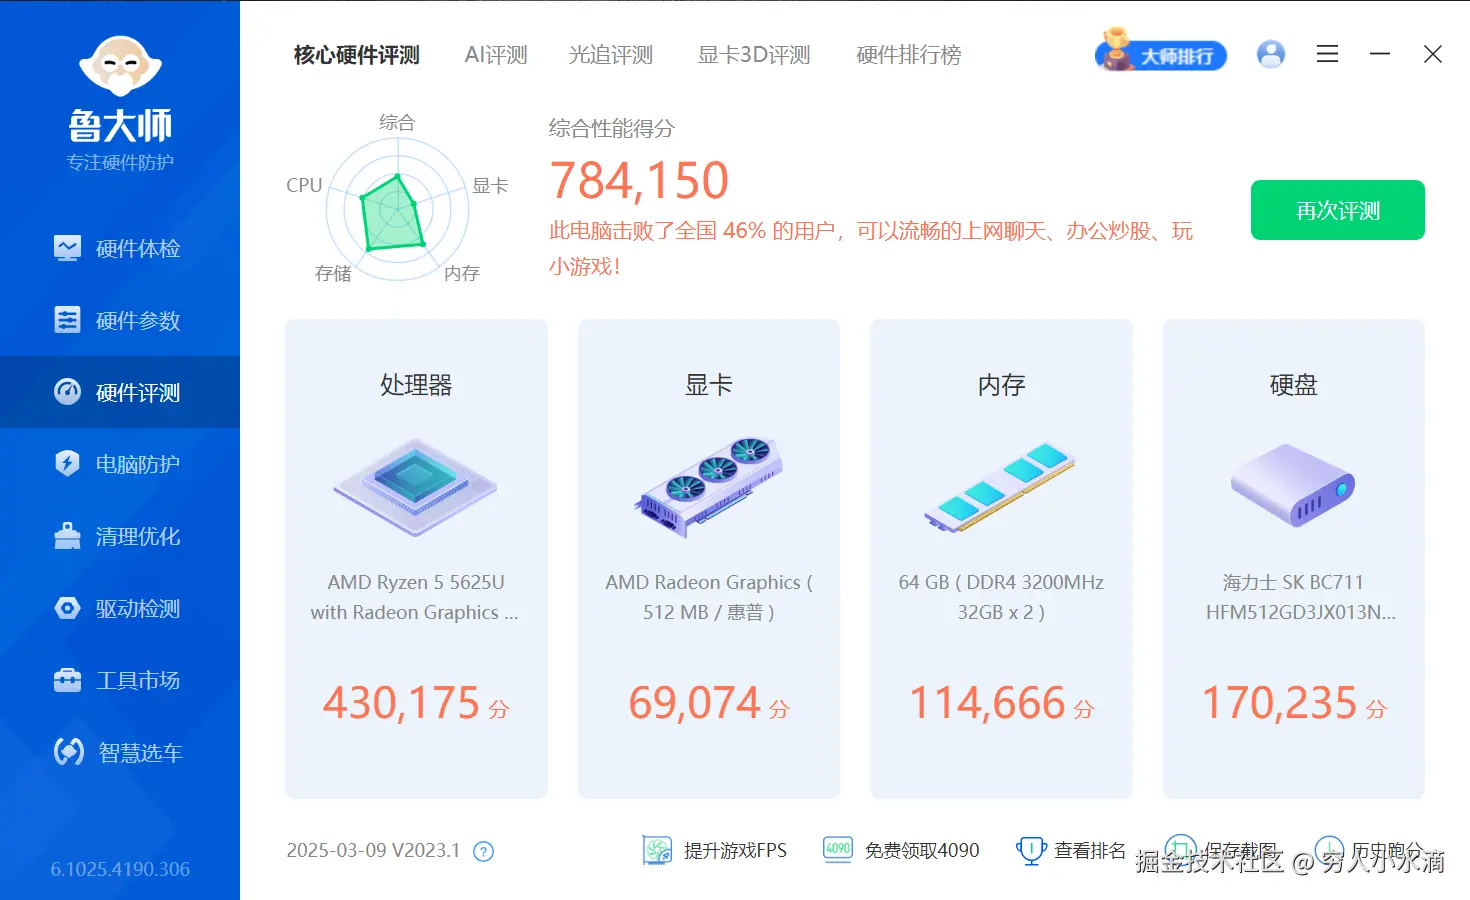Click the 智慧选车 icon
1470x900 pixels.
(x=68, y=752)
